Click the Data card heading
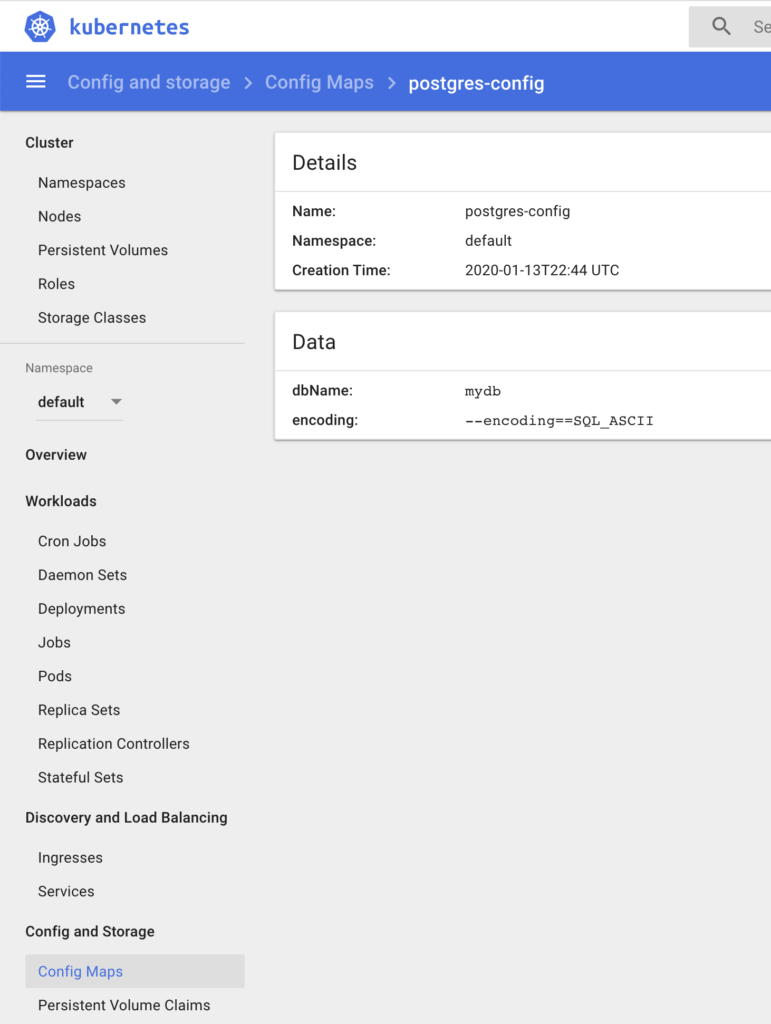The width and height of the screenshot is (771, 1024). pyautogui.click(x=314, y=342)
